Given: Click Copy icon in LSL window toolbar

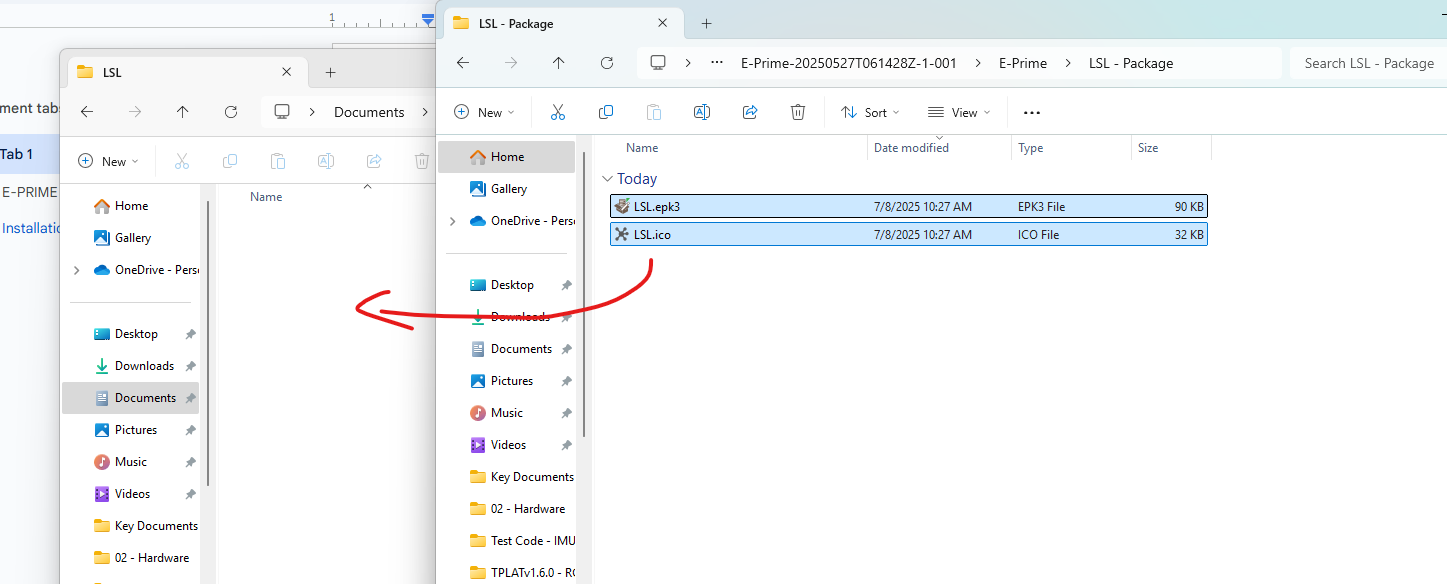Looking at the screenshot, I should 230,161.
